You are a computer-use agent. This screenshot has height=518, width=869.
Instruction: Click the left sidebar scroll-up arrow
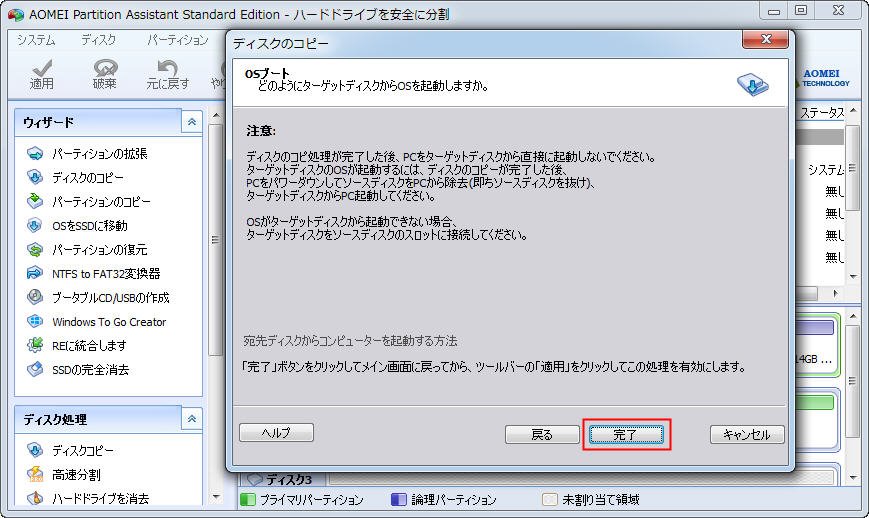pos(216,115)
